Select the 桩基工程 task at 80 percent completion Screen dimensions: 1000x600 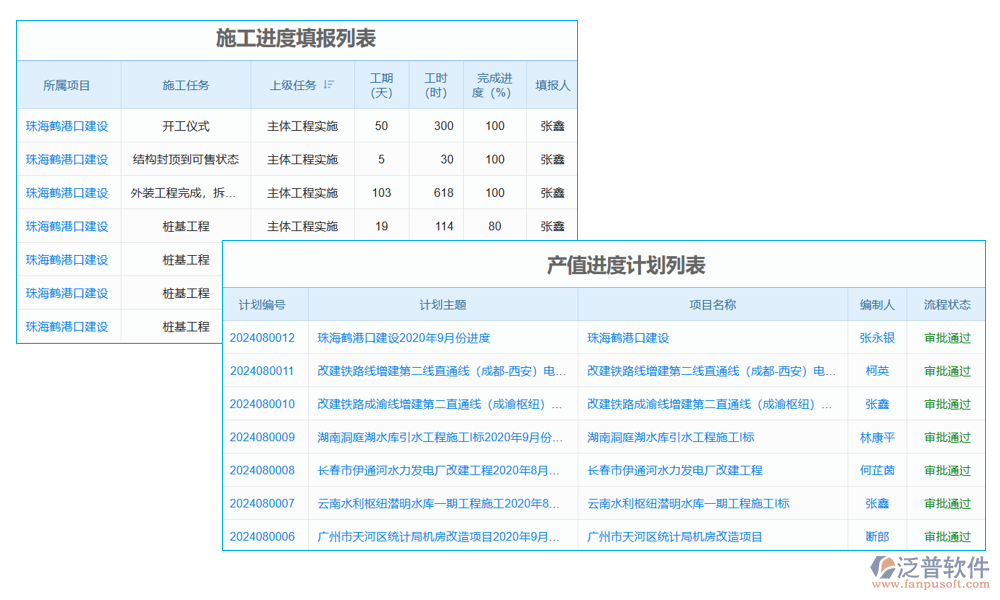point(186,226)
